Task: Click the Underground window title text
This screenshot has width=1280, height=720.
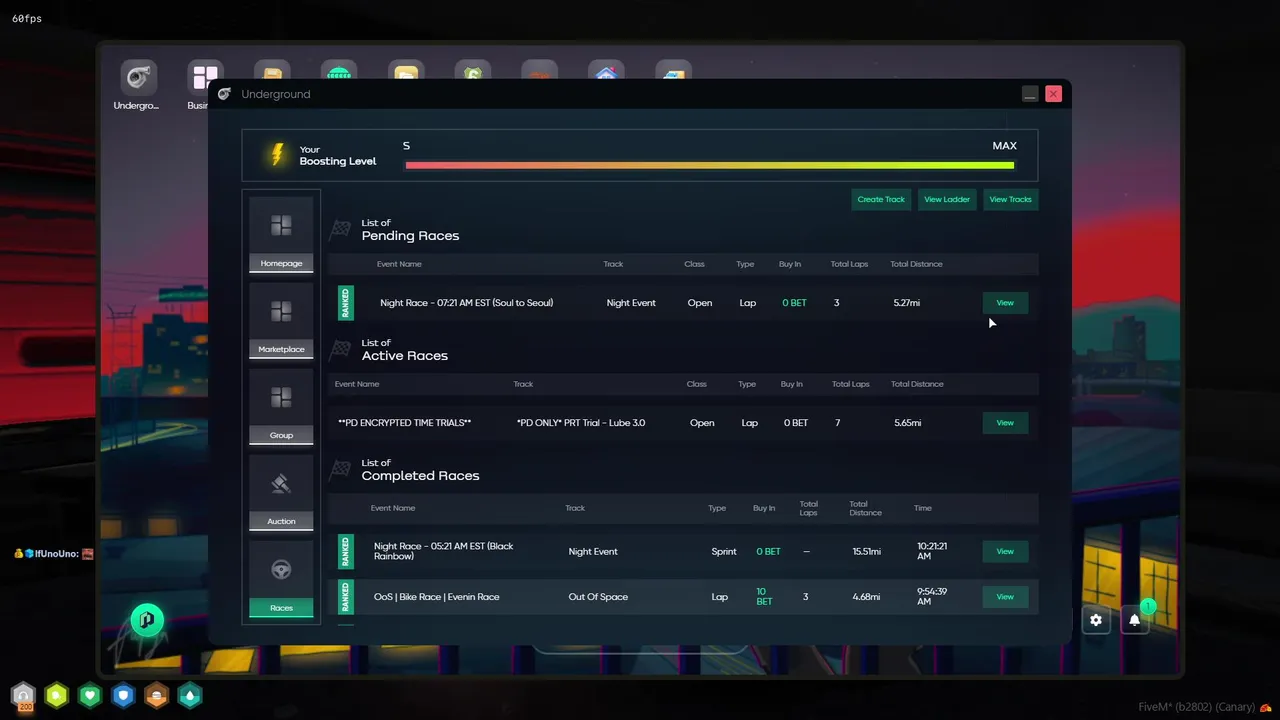Action: 276,94
